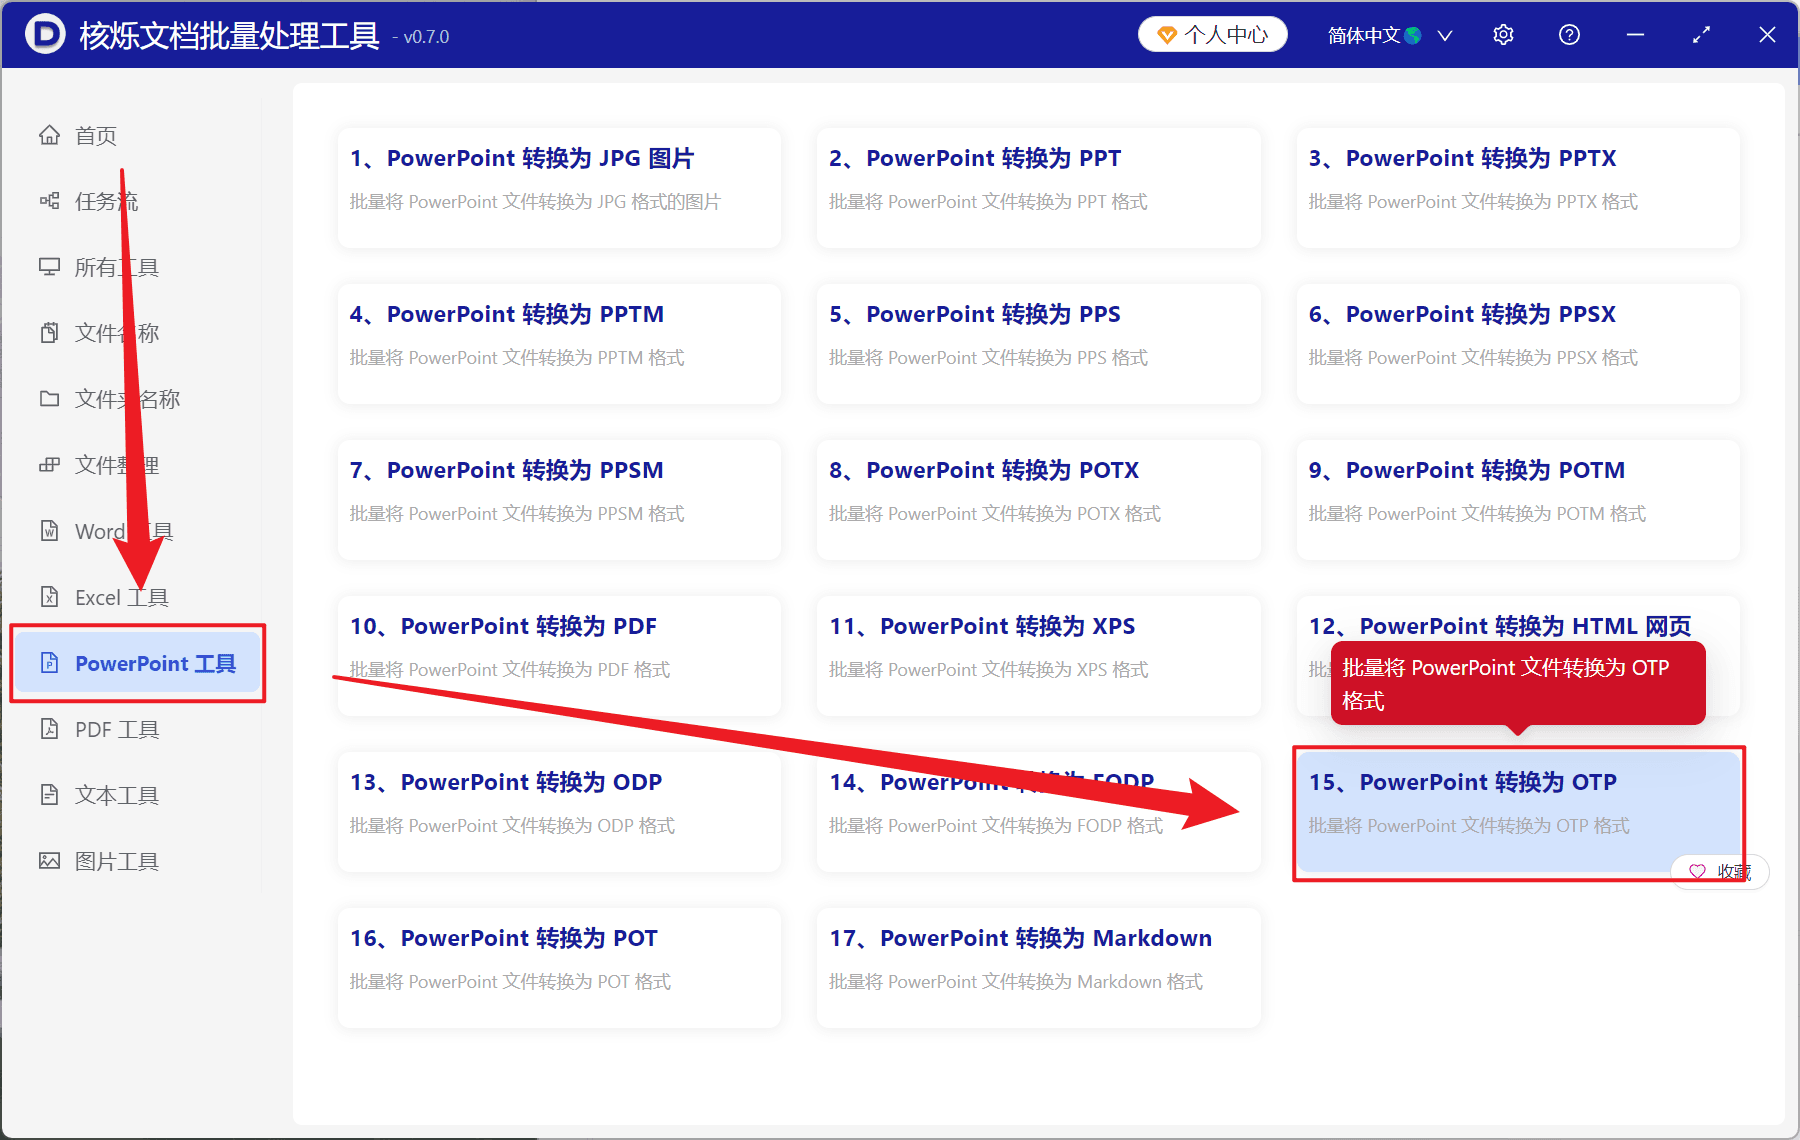Select PowerPoint 转换为 OTP card

(x=1518, y=812)
